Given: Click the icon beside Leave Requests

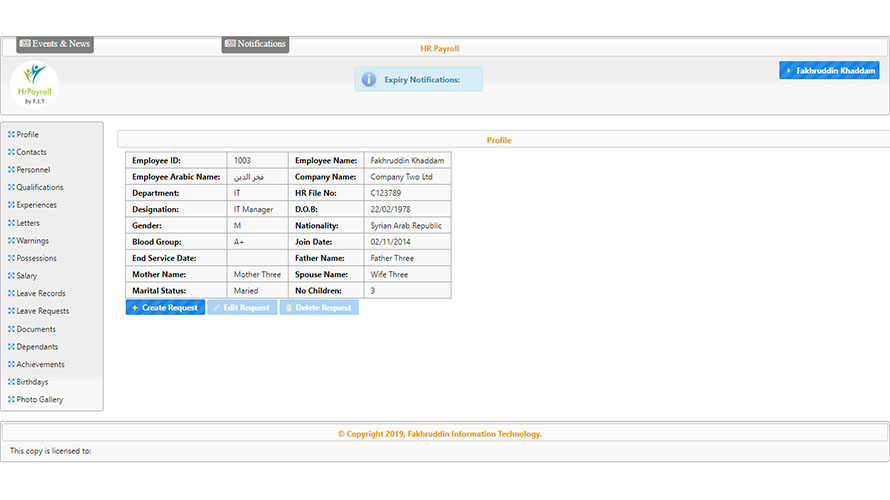Looking at the screenshot, I should point(11,311).
